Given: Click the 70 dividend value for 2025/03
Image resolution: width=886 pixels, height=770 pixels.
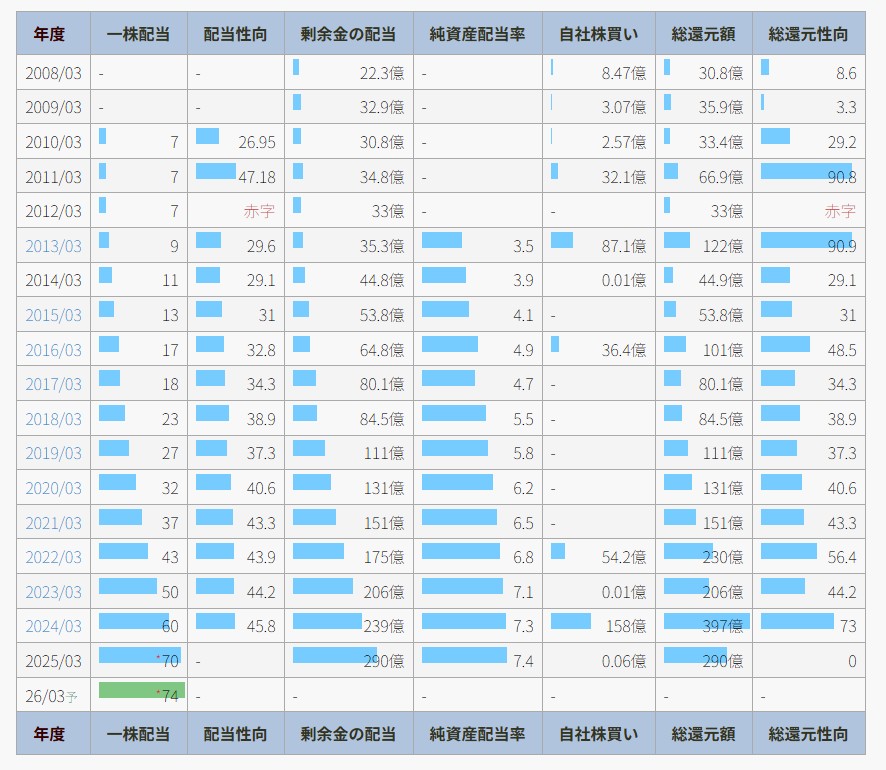Looking at the screenshot, I should coord(170,661).
